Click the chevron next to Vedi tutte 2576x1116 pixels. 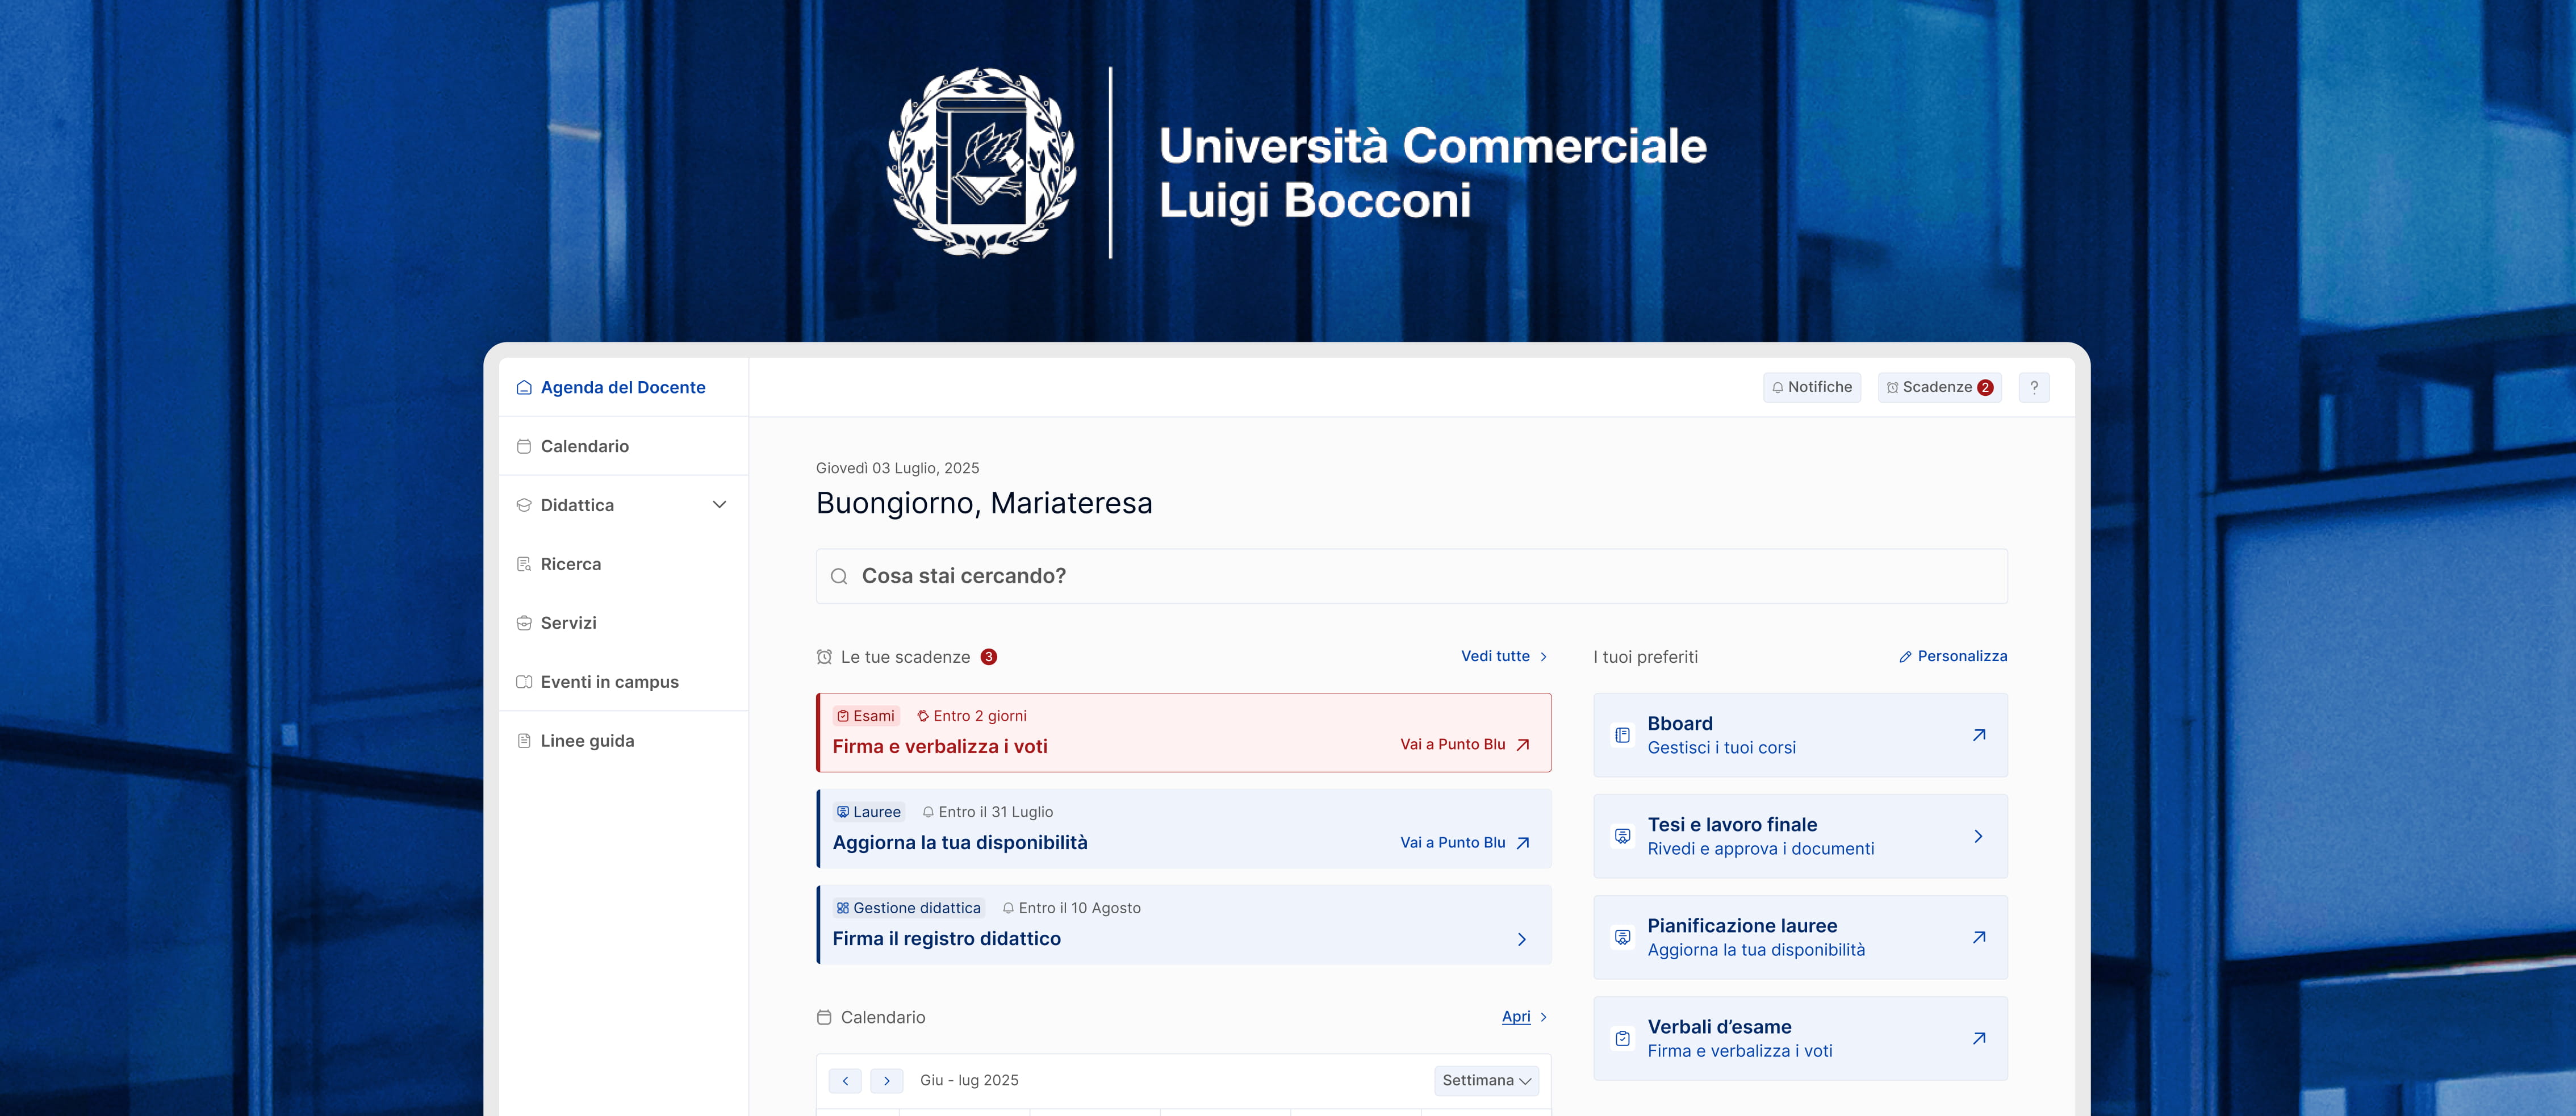1544,657
